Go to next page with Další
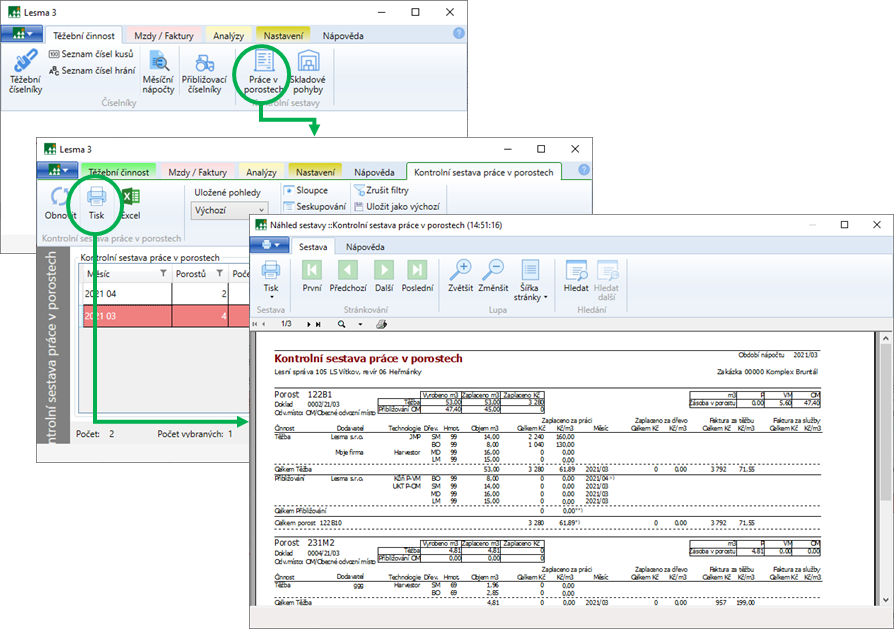Viewport: 894px width, 629px height. point(383,276)
